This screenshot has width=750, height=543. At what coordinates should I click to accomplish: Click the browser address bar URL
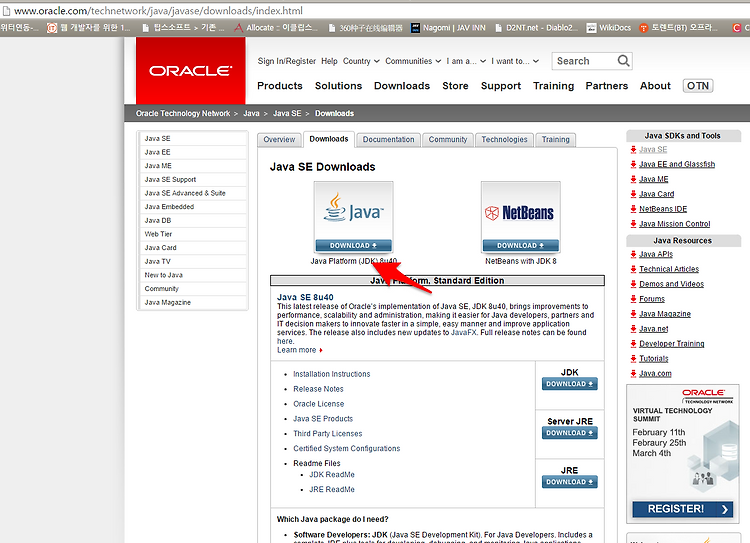pyautogui.click(x=158, y=11)
